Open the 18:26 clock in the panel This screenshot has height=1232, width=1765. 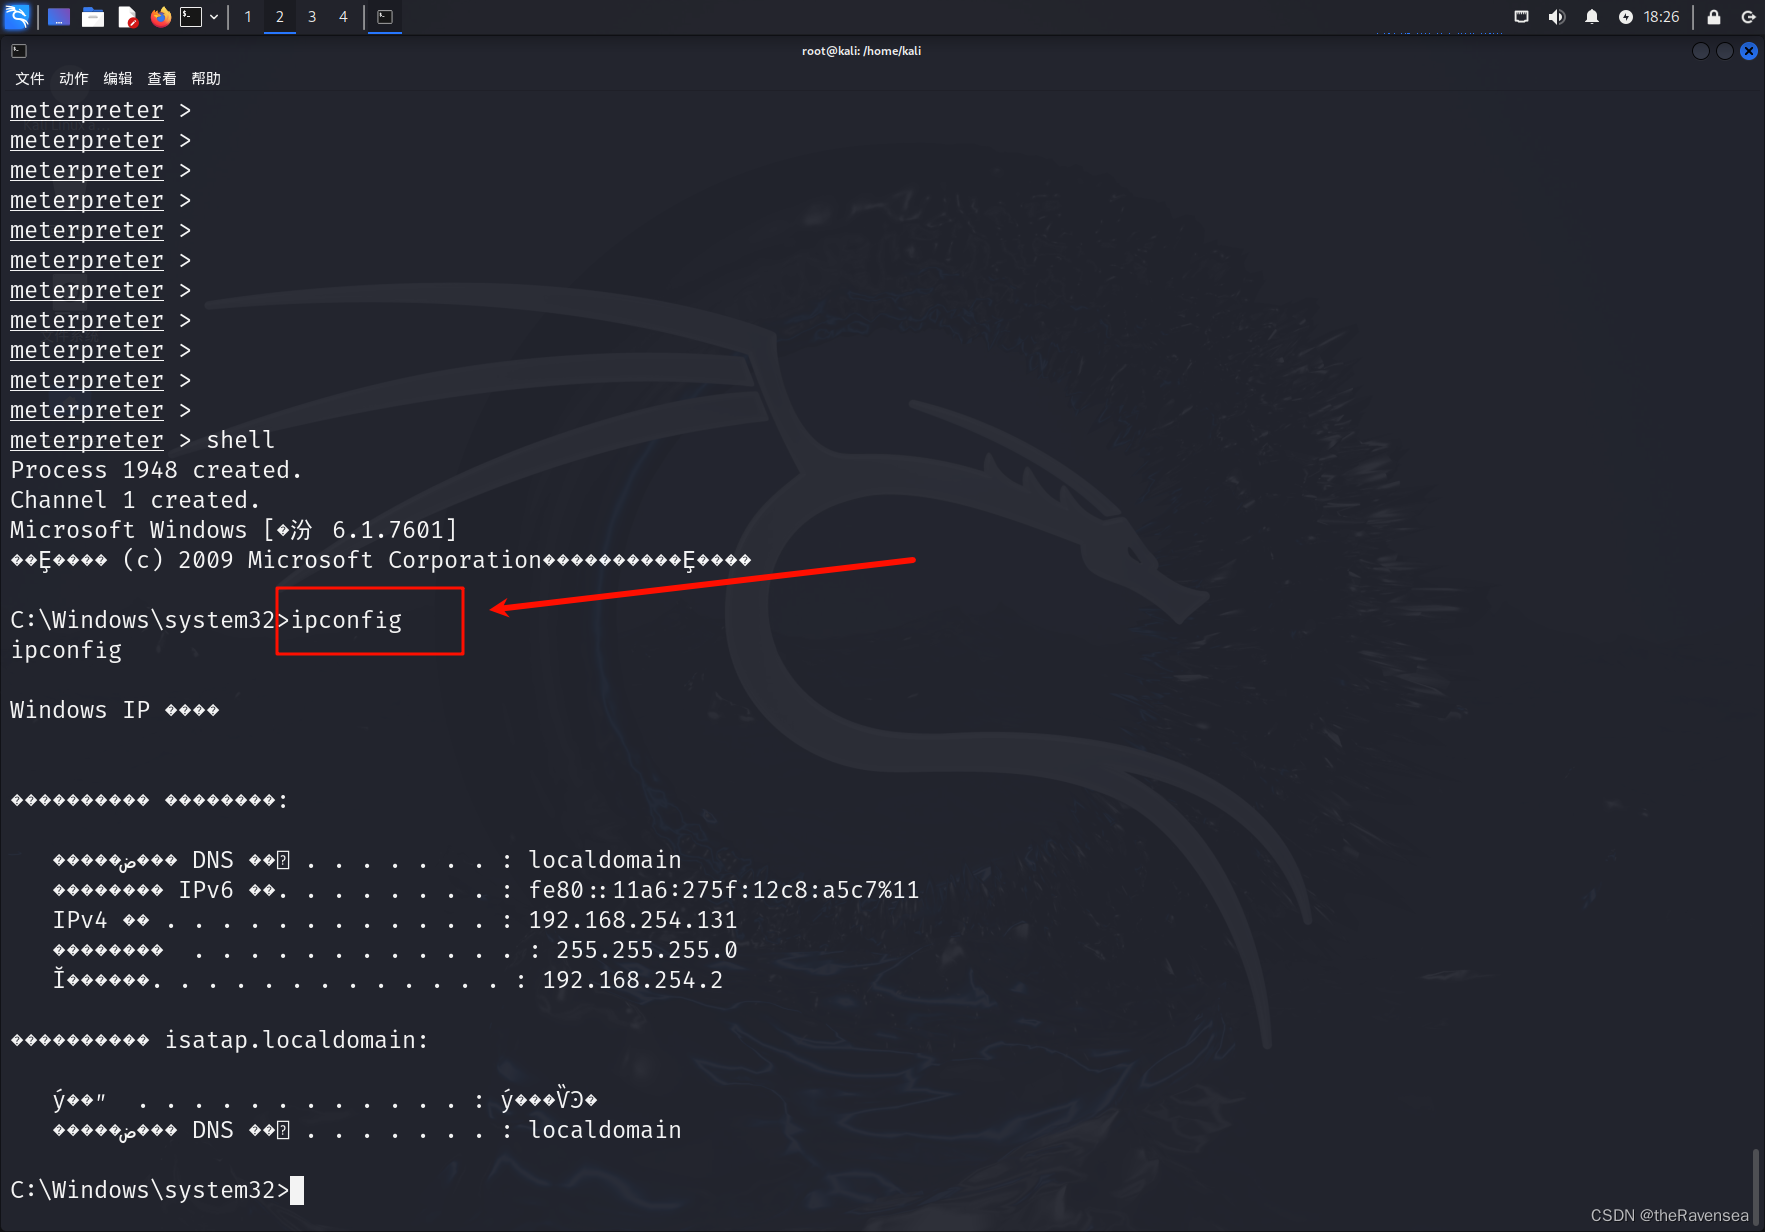coord(1662,17)
